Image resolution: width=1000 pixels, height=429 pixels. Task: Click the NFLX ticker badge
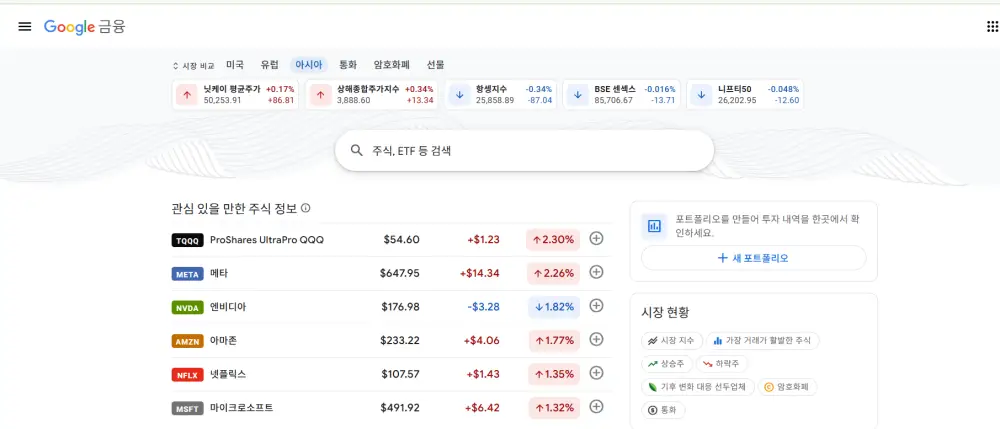tap(188, 374)
